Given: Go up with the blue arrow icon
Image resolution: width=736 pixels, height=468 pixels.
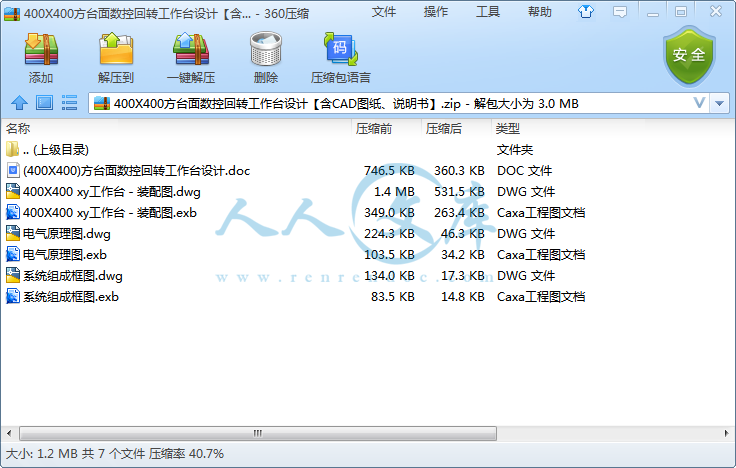Looking at the screenshot, I should (19, 102).
